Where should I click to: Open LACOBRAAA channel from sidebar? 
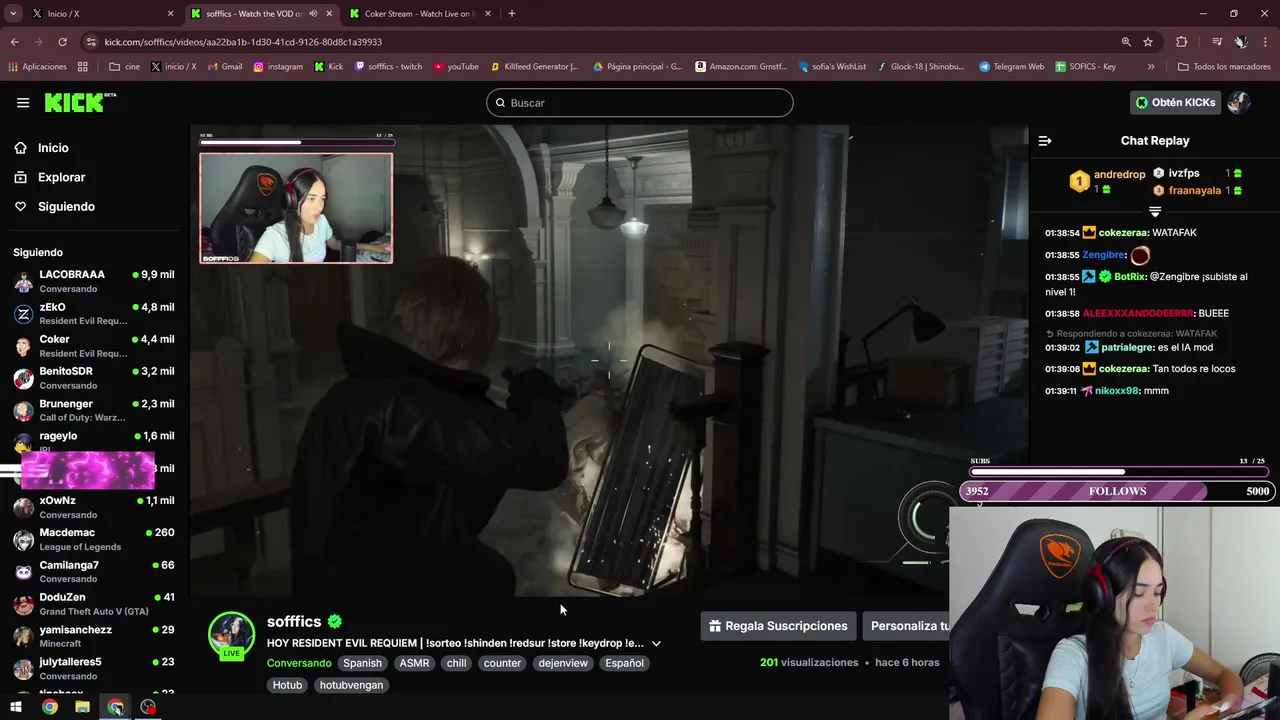coord(94,281)
